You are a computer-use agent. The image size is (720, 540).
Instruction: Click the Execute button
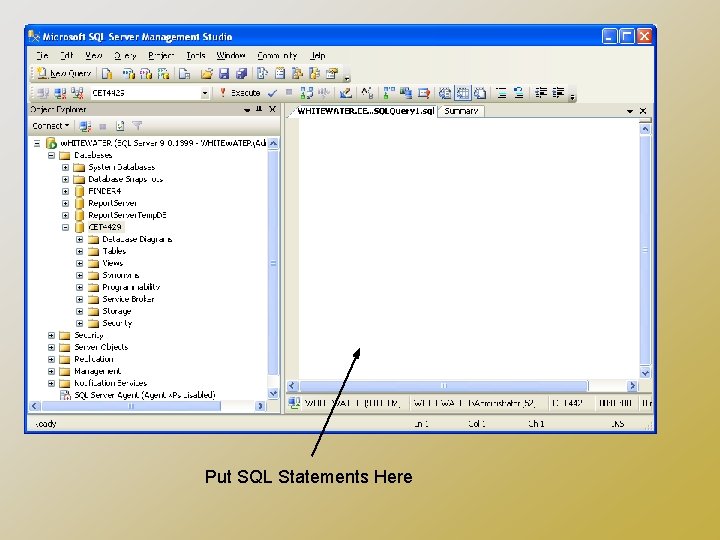pyautogui.click(x=240, y=93)
